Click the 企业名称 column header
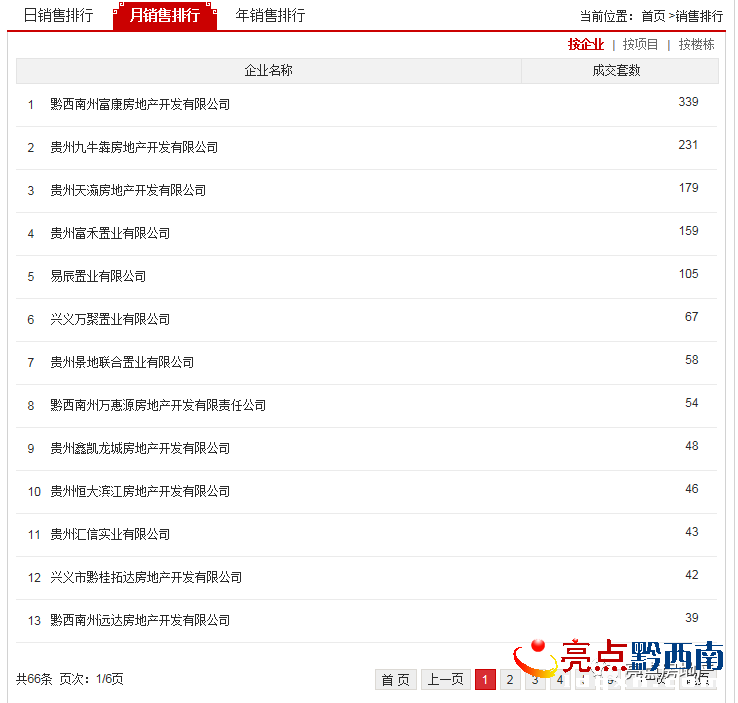This screenshot has width=738, height=703. [268, 71]
